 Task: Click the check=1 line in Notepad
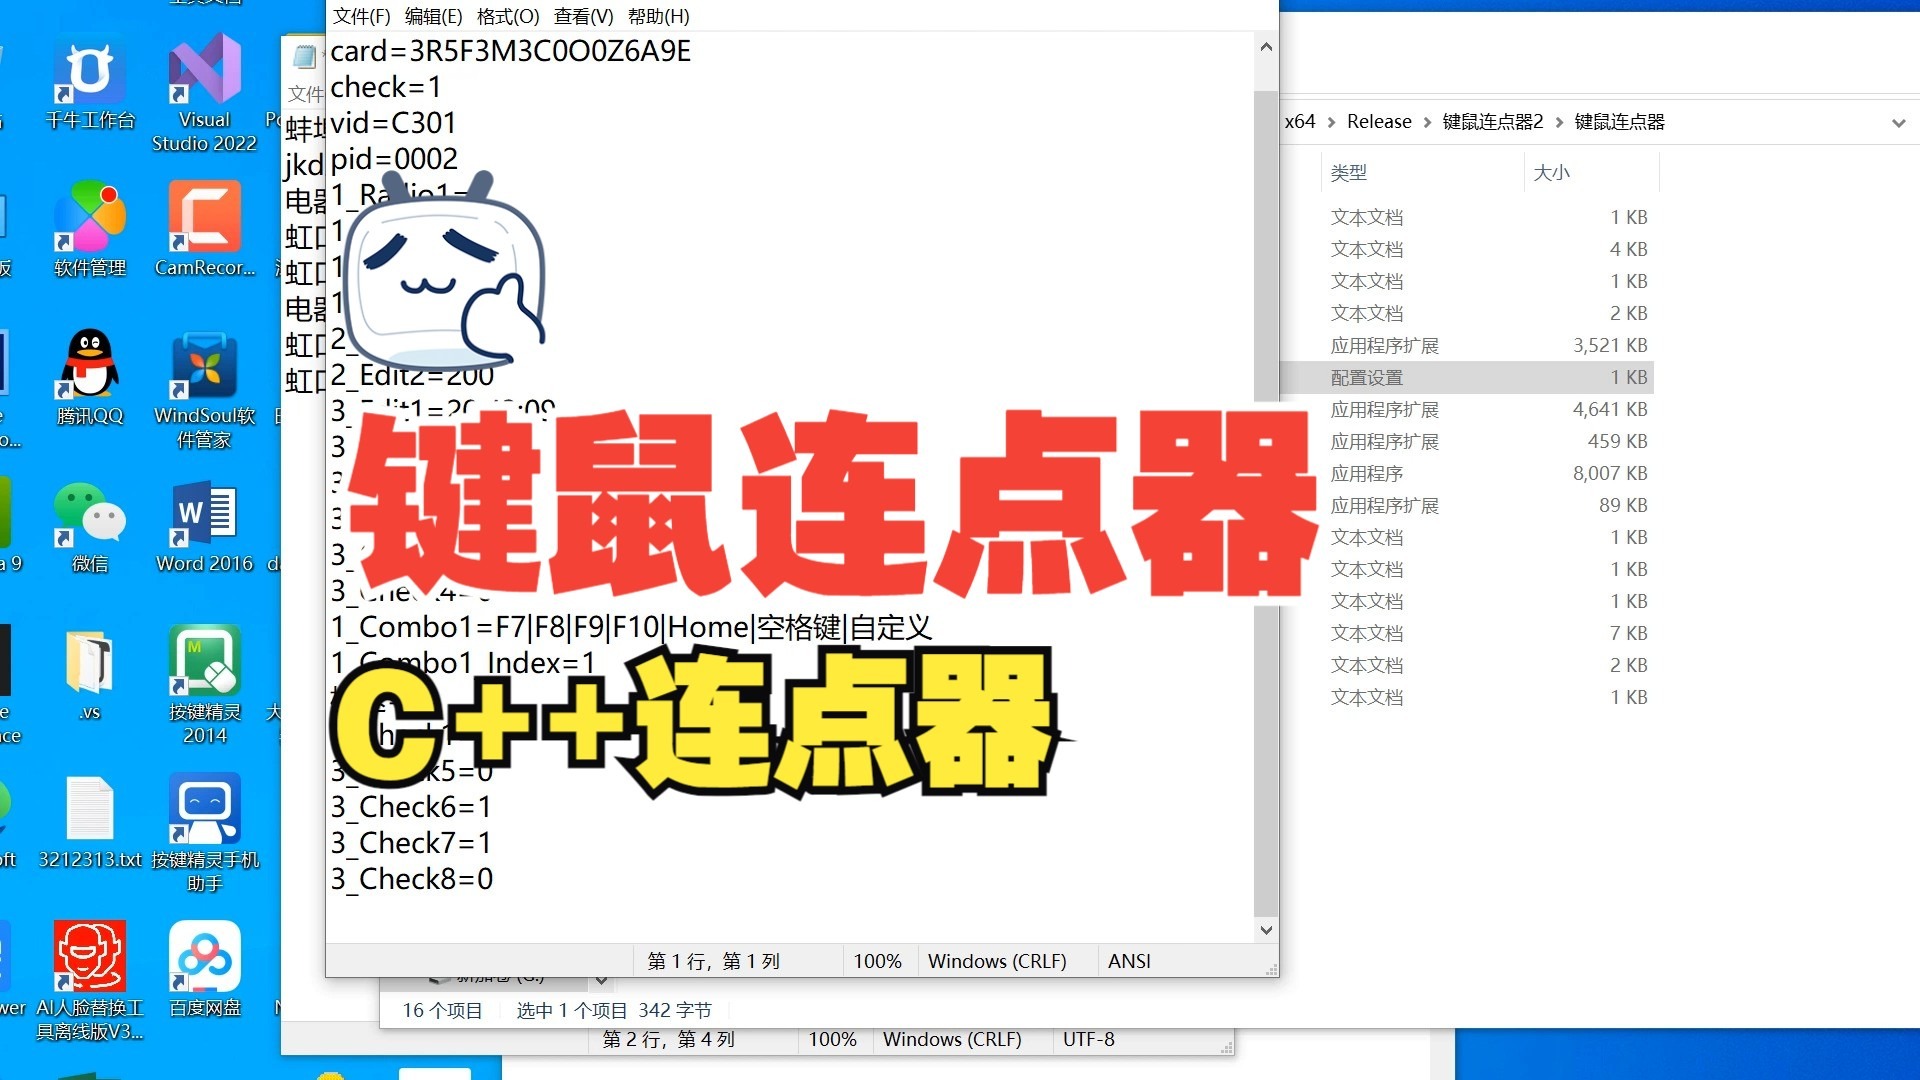385,87
